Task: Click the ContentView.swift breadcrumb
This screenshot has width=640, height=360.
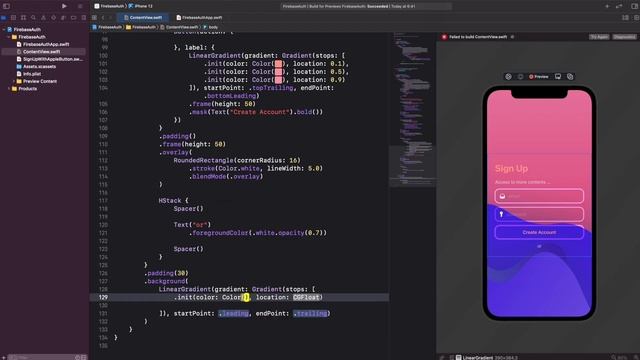Action: point(179,27)
